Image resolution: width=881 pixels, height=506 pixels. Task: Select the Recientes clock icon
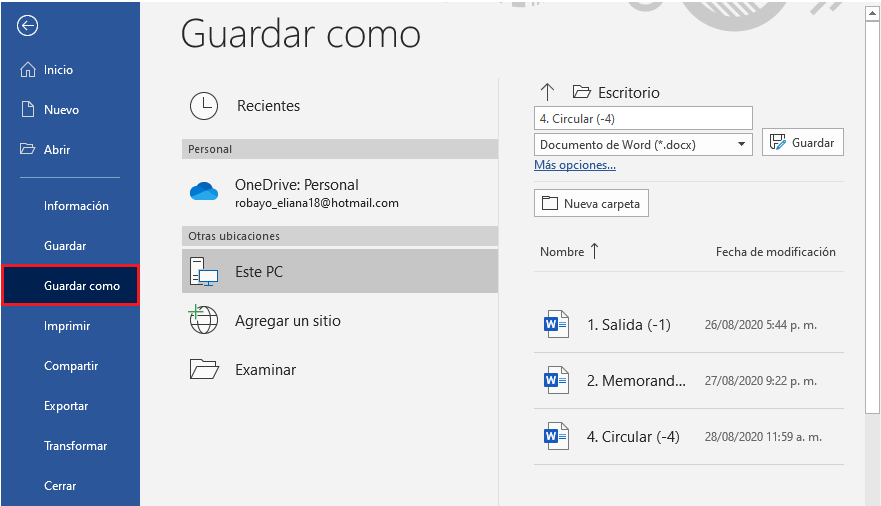[x=204, y=106]
